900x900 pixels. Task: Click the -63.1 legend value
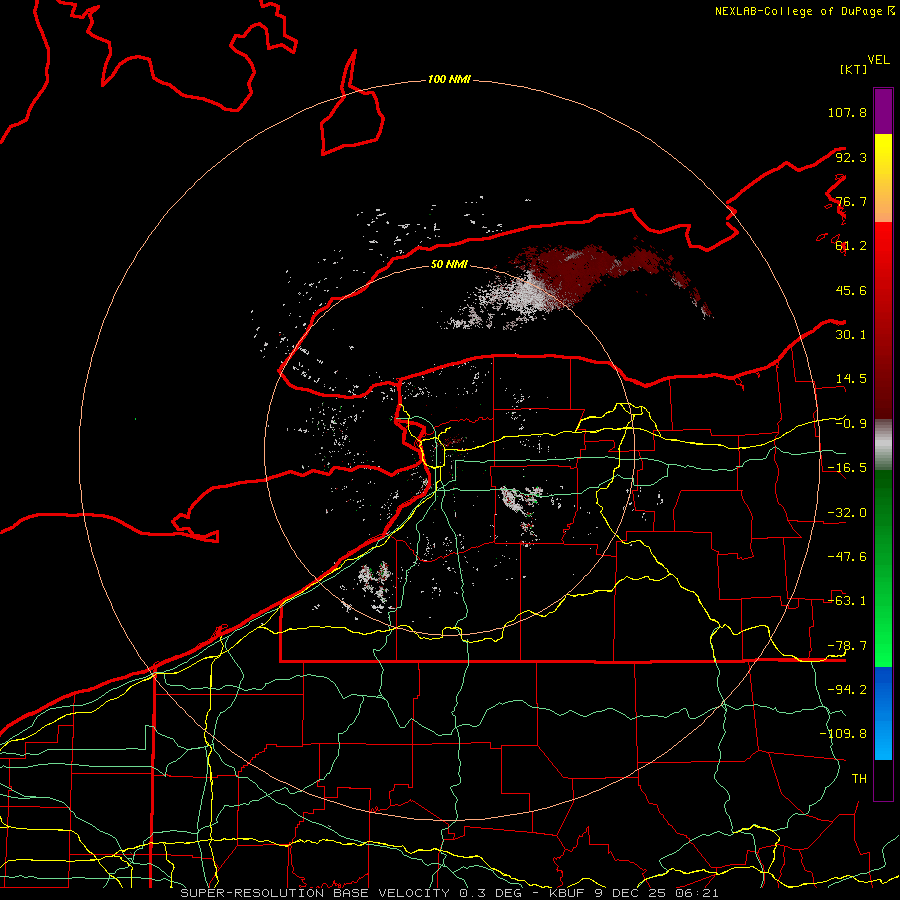[847, 601]
